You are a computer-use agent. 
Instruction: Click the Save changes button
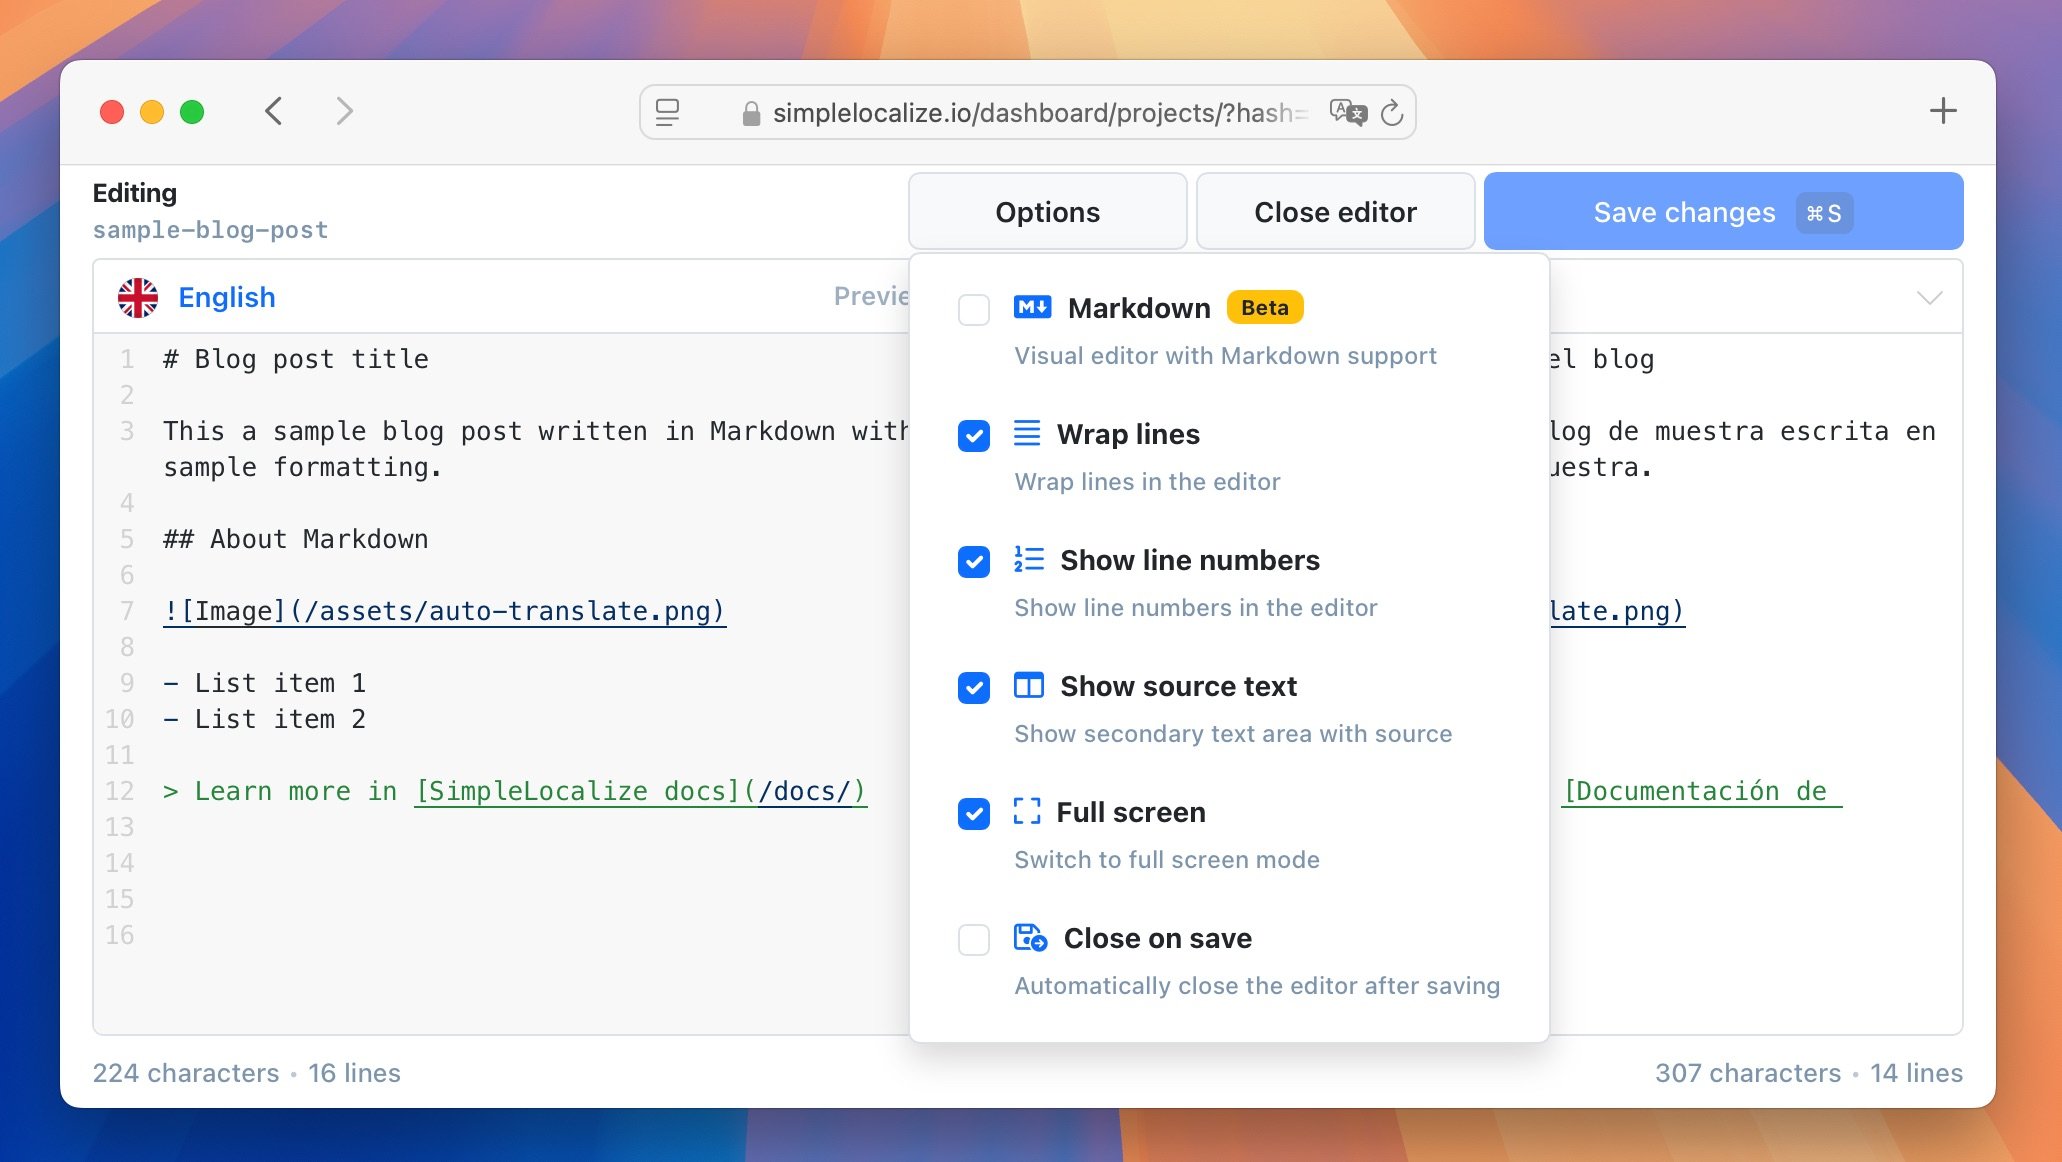coord(1723,212)
